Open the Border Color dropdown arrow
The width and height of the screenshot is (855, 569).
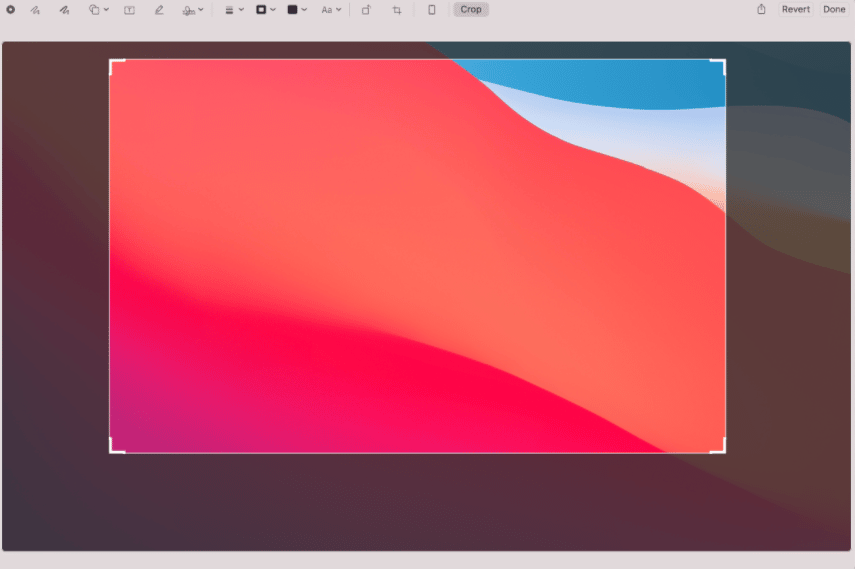tap(273, 10)
